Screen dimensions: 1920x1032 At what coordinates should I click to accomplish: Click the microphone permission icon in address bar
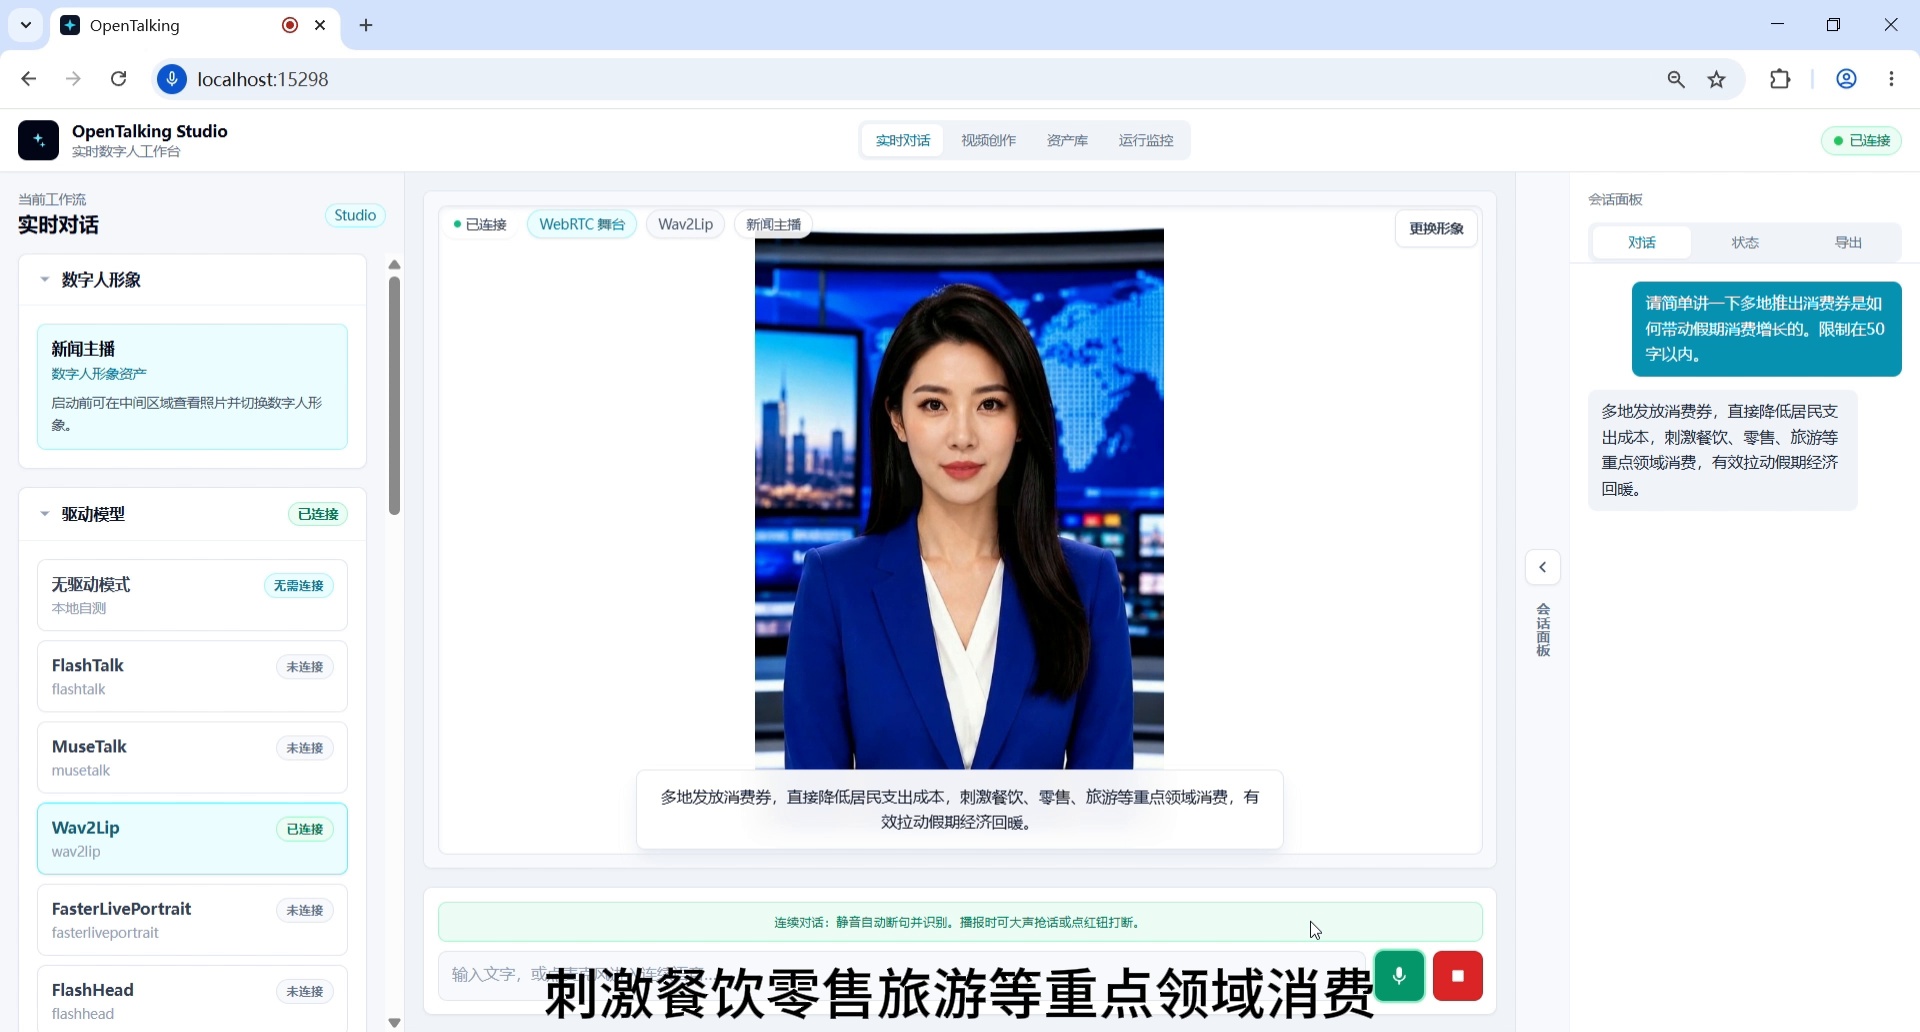click(x=172, y=79)
